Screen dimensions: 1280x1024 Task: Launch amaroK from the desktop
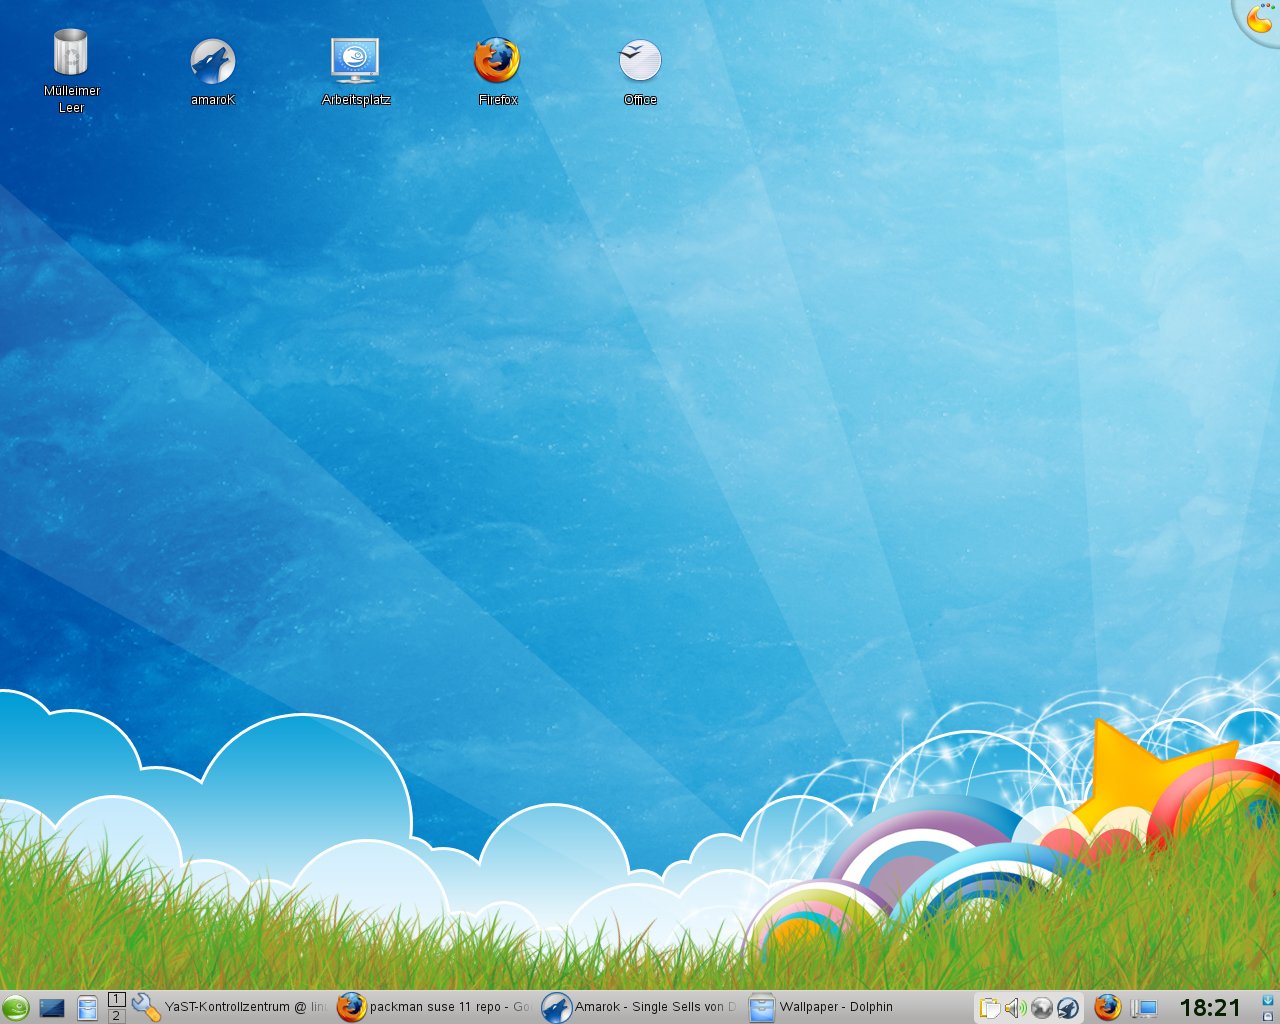(212, 62)
